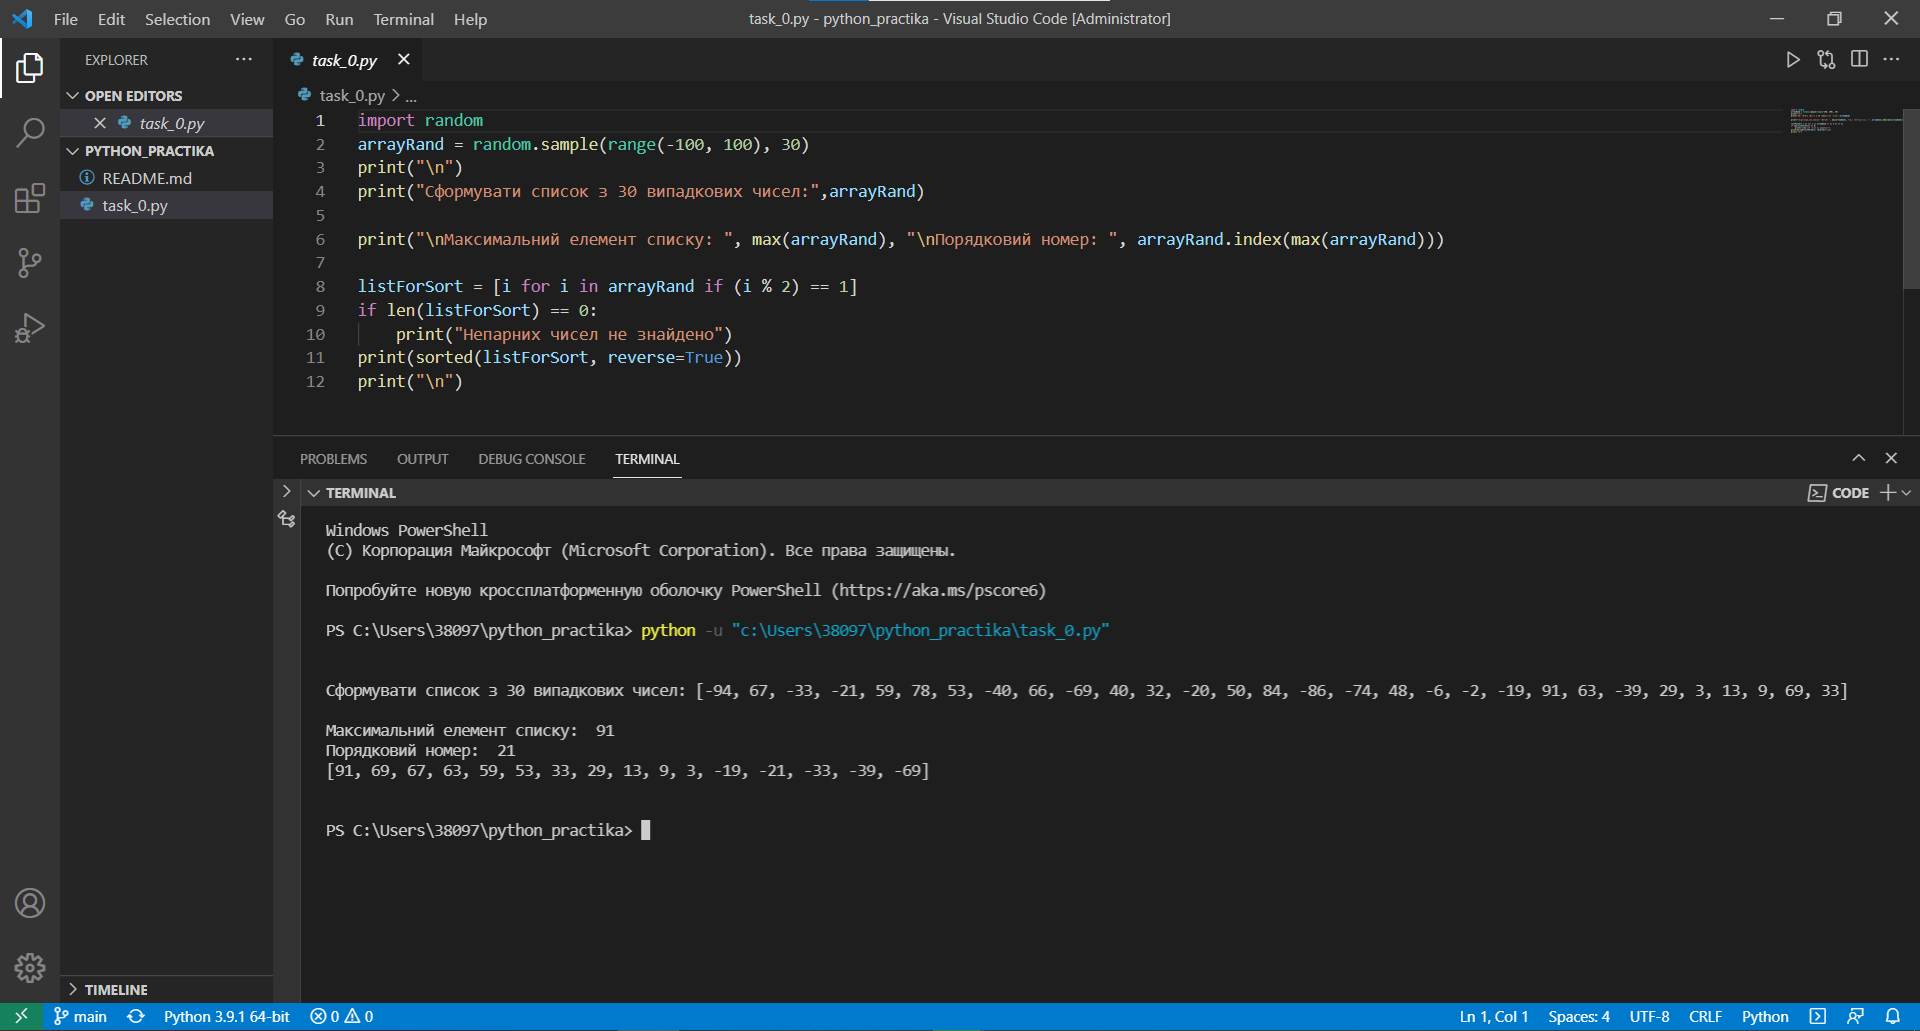Image resolution: width=1920 pixels, height=1031 pixels.
Task: Open the Source Control view icon
Action: point(30,263)
